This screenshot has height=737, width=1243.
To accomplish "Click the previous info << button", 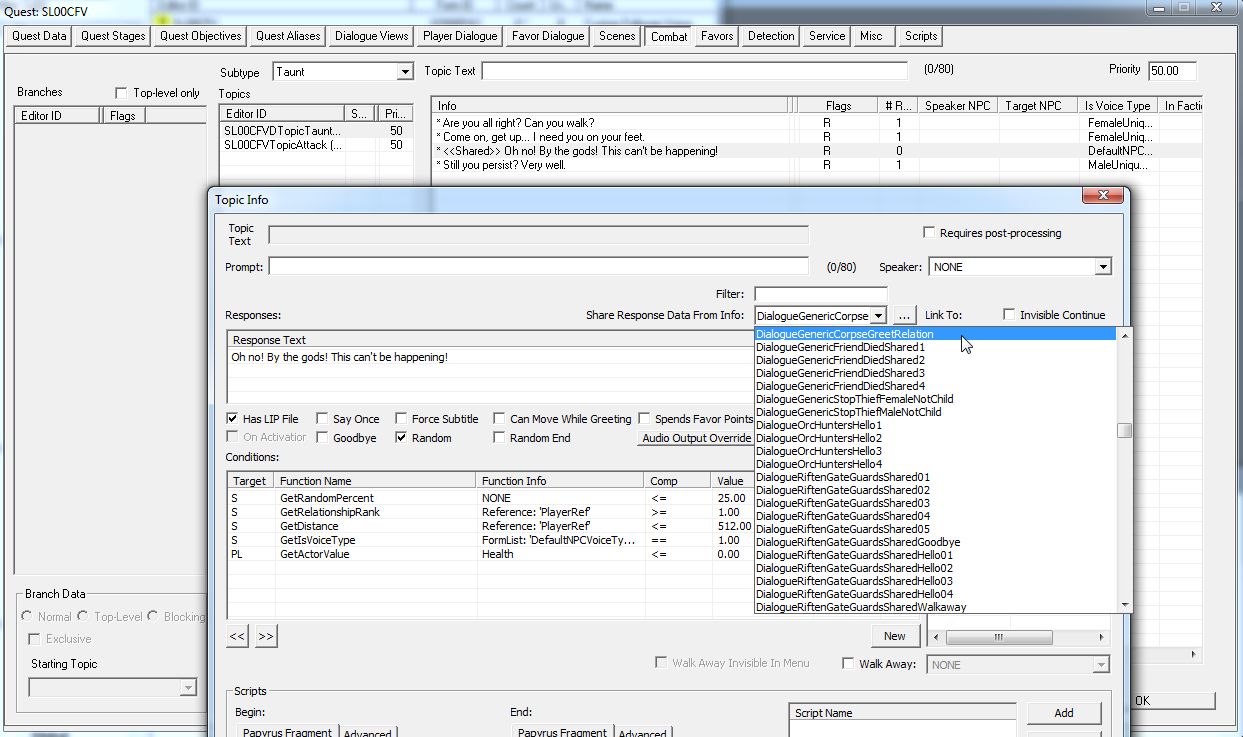I will pyautogui.click(x=237, y=636).
